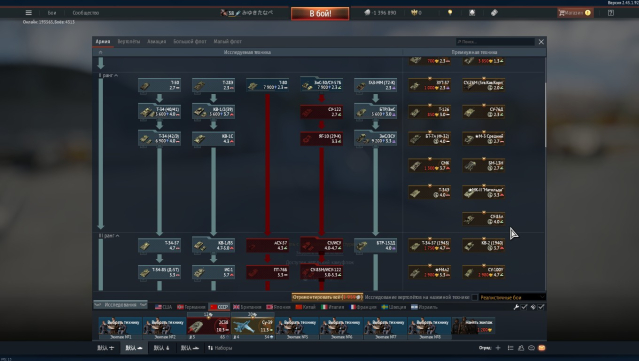This screenshot has height=361, width=639.
Task: Open the Реалистичные бои game mode dropdown
Action: (512, 297)
